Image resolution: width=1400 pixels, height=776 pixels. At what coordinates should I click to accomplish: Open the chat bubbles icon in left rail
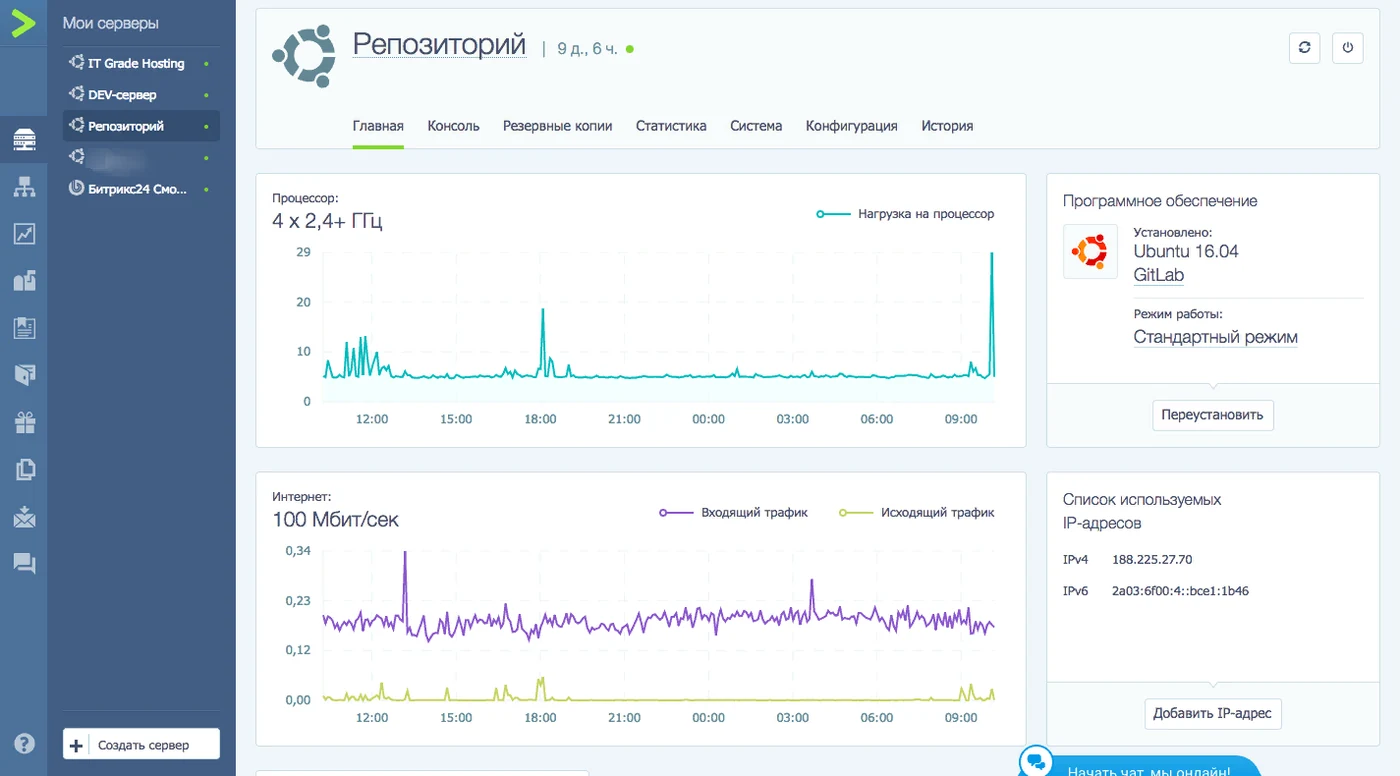(x=24, y=564)
